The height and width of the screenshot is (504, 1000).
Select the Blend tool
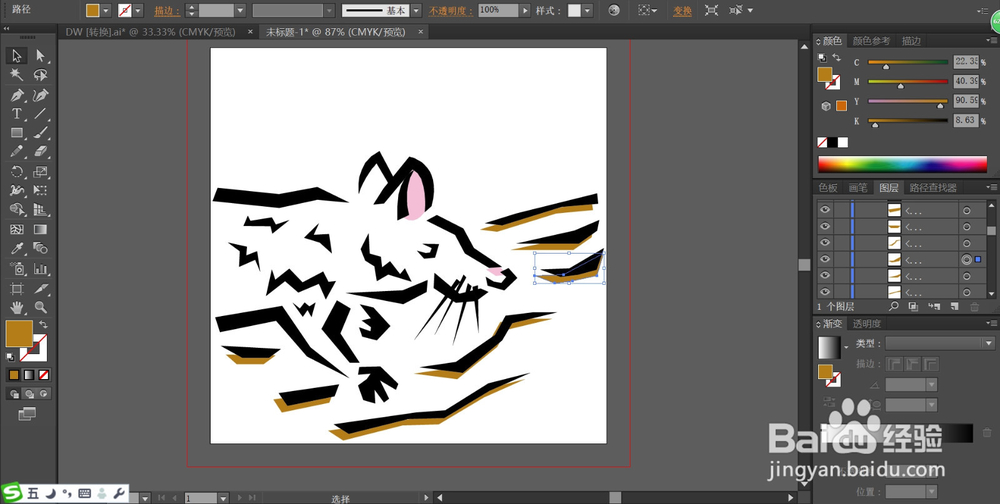(41, 248)
